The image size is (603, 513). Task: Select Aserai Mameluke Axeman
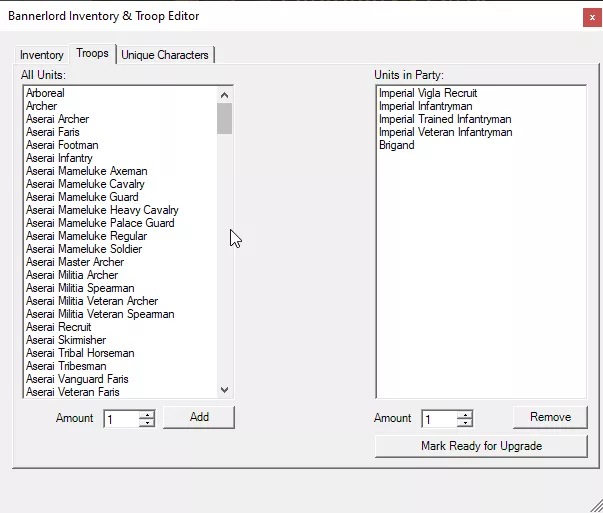(121, 171)
